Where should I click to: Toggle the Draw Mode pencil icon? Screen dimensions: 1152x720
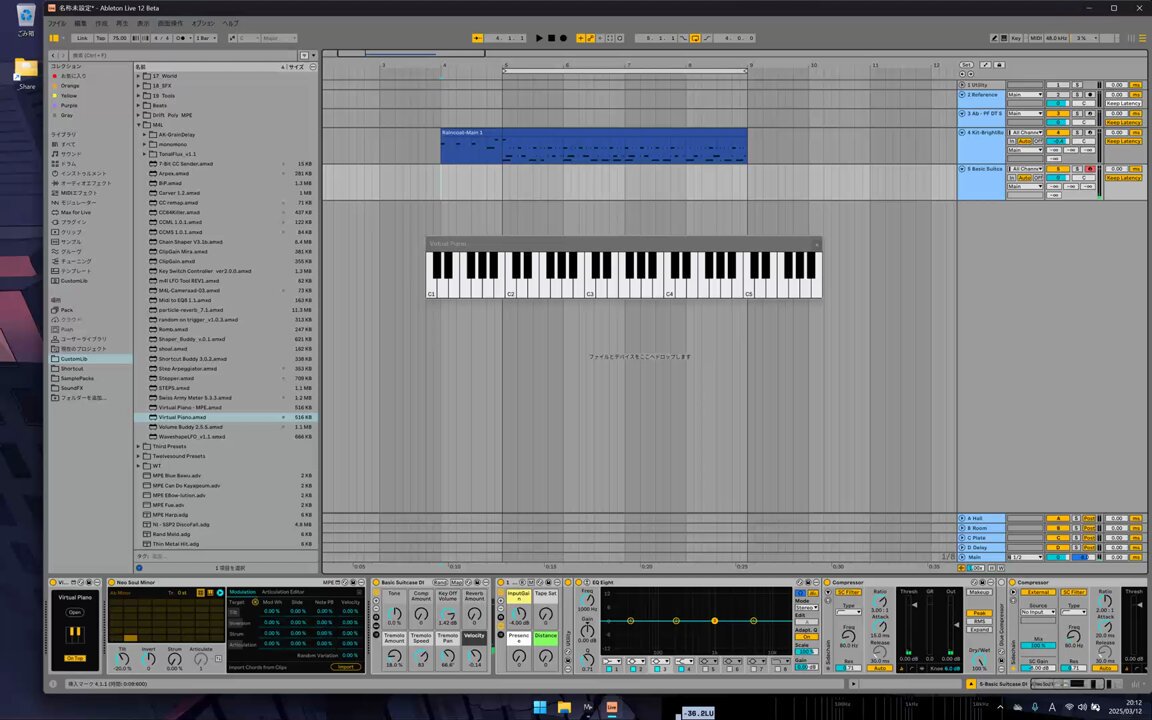pos(995,38)
